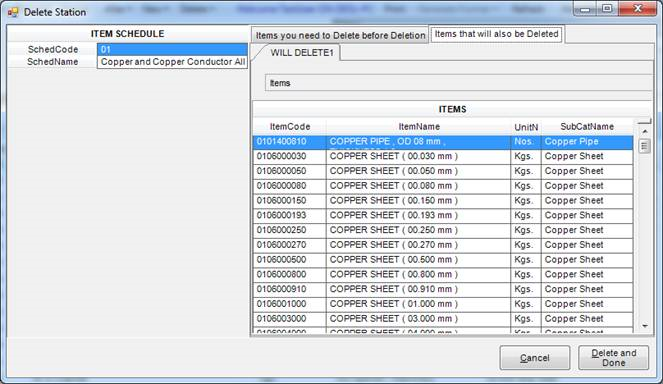
Task: Minimize the Delete Station window
Action: point(585,9)
